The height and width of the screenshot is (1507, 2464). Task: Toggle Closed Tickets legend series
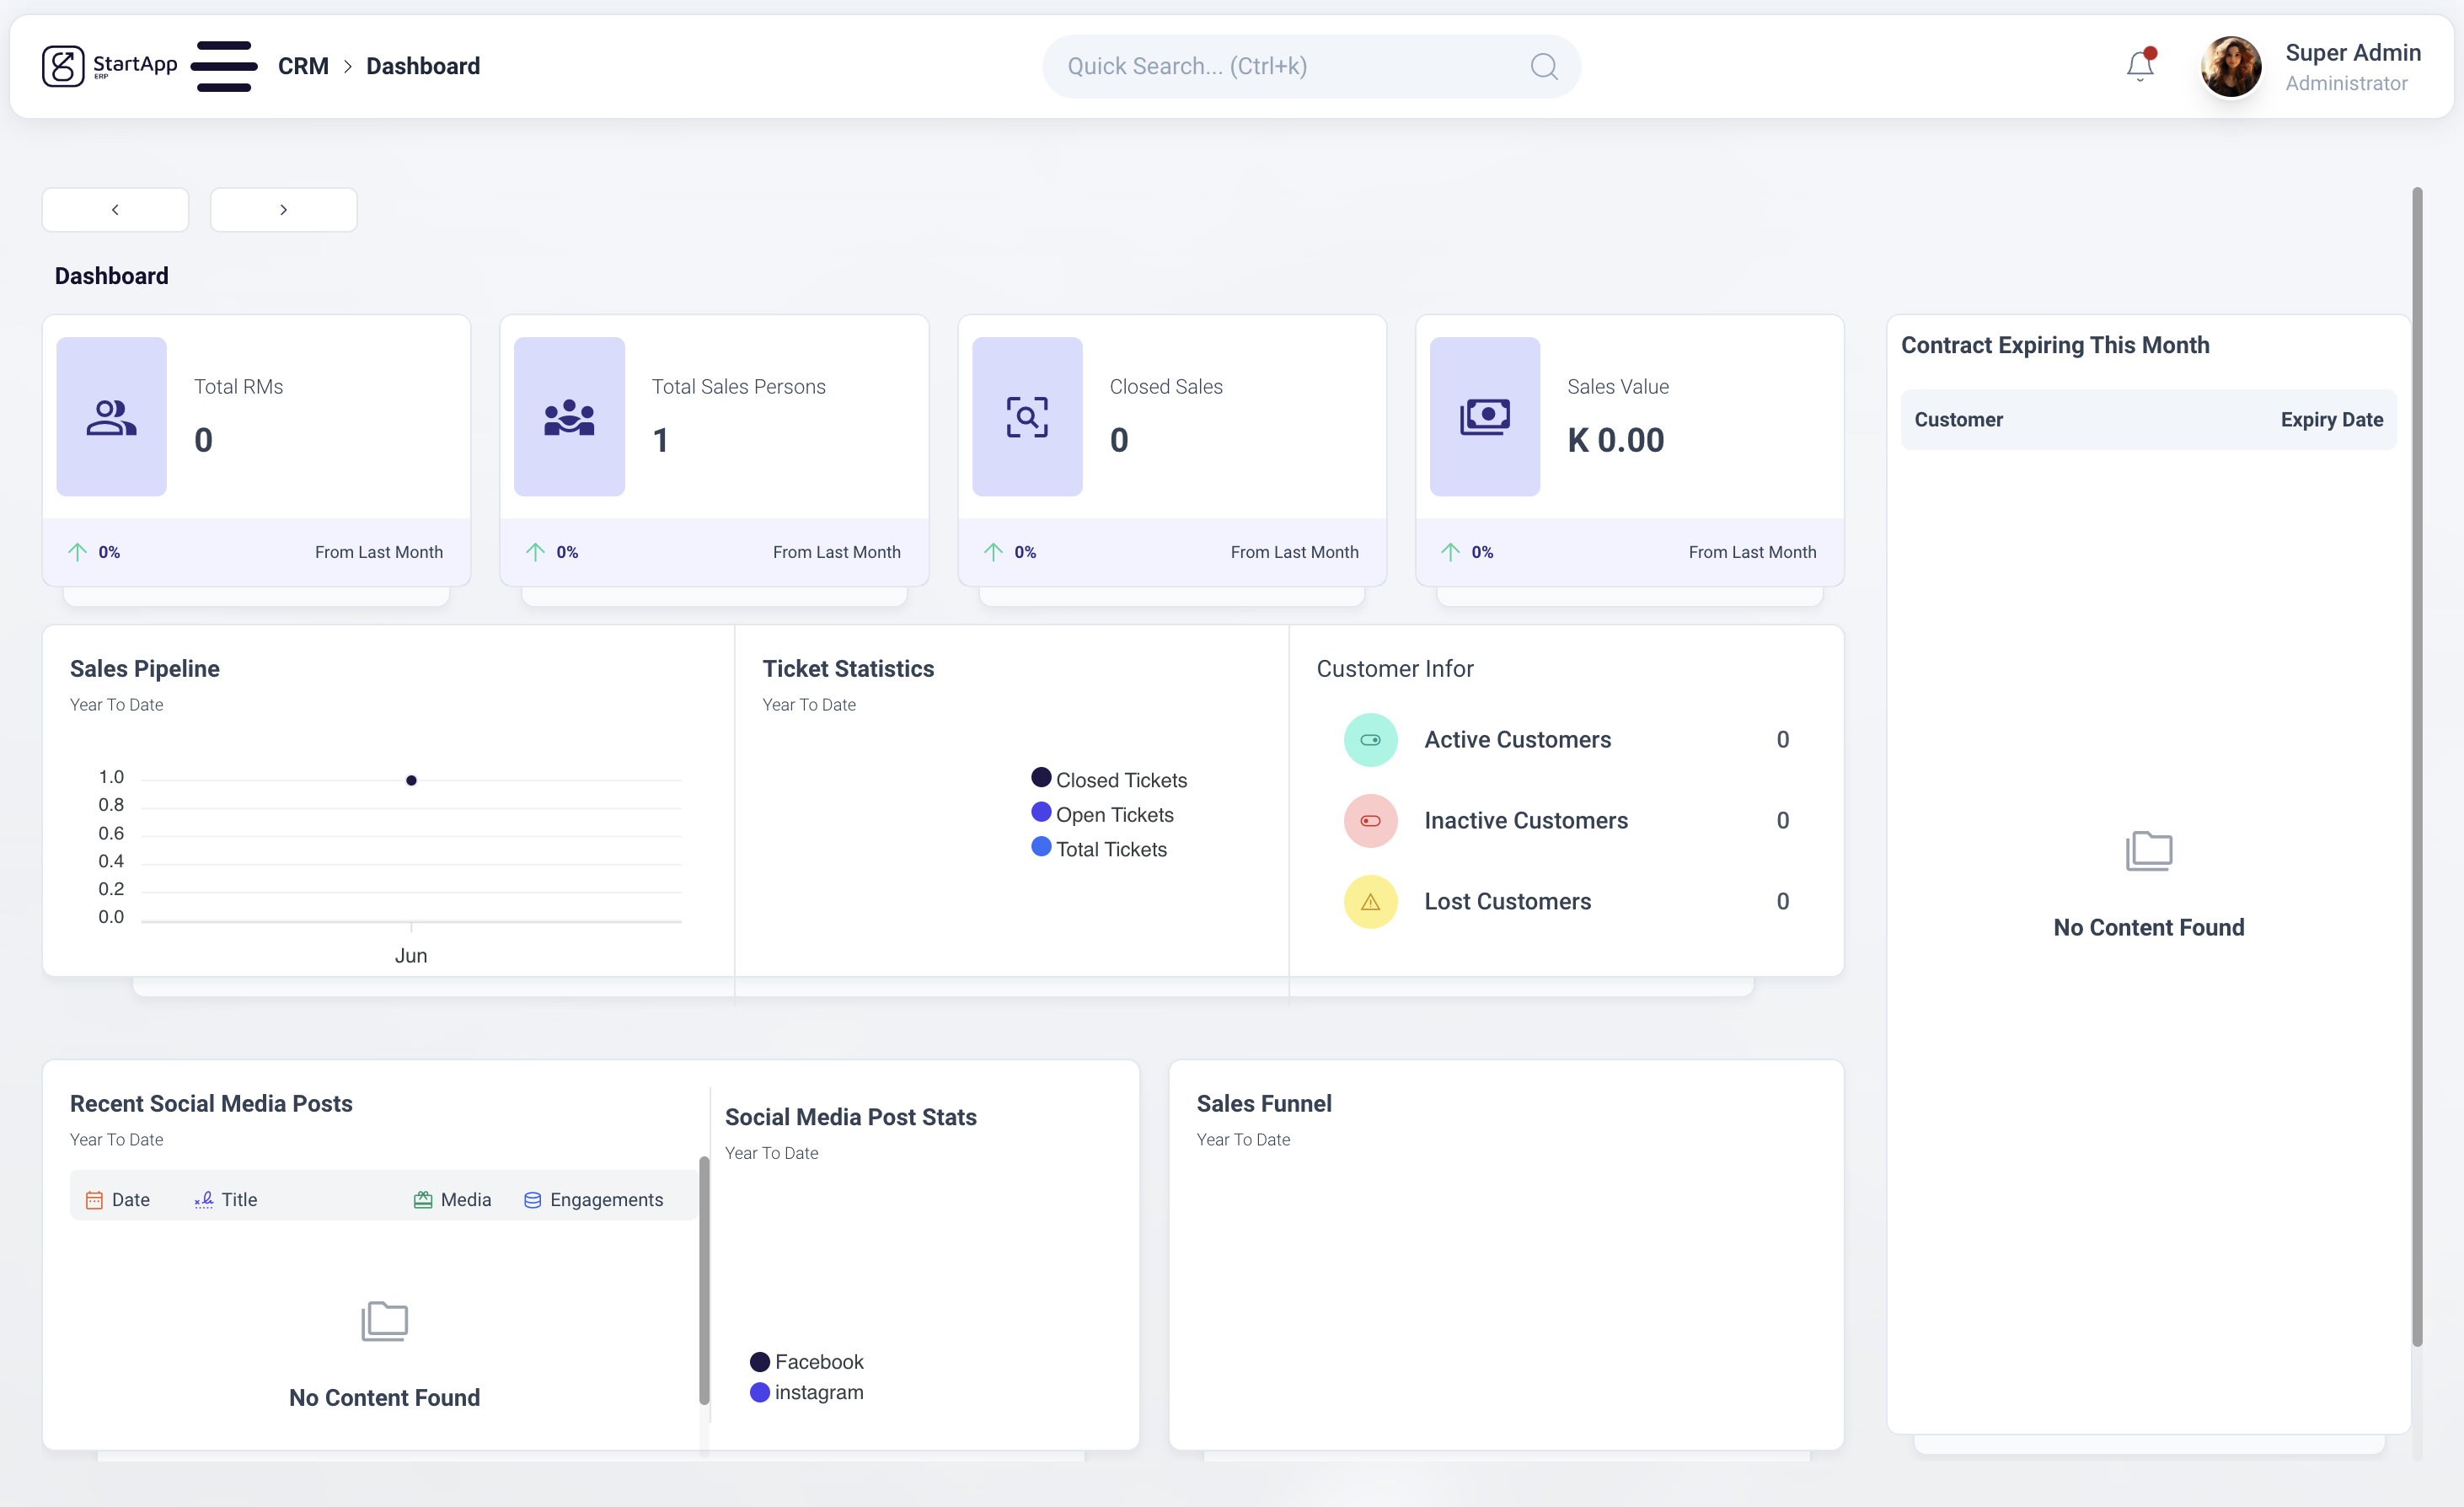tap(1108, 780)
